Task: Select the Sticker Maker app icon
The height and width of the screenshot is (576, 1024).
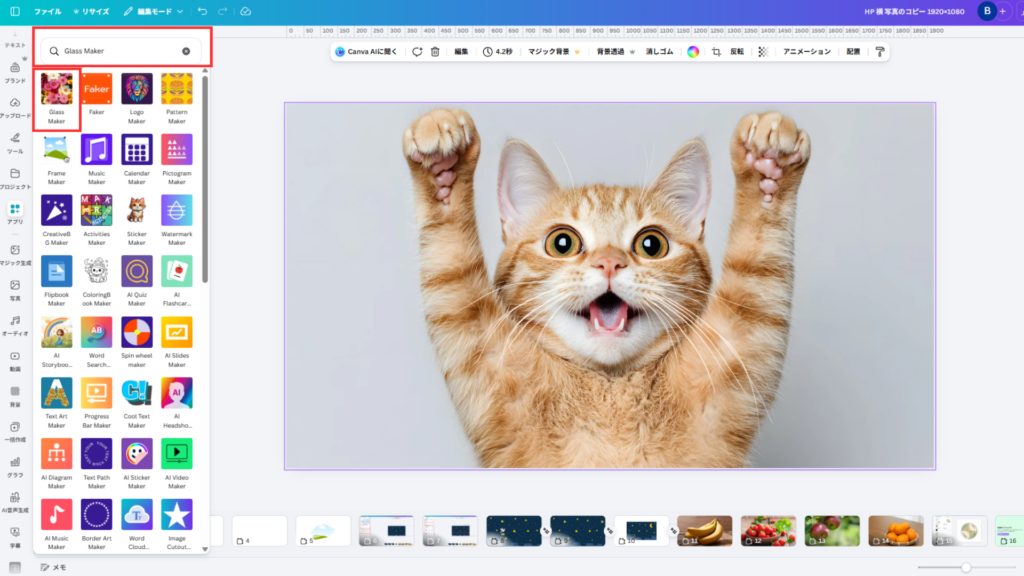Action: (137, 210)
